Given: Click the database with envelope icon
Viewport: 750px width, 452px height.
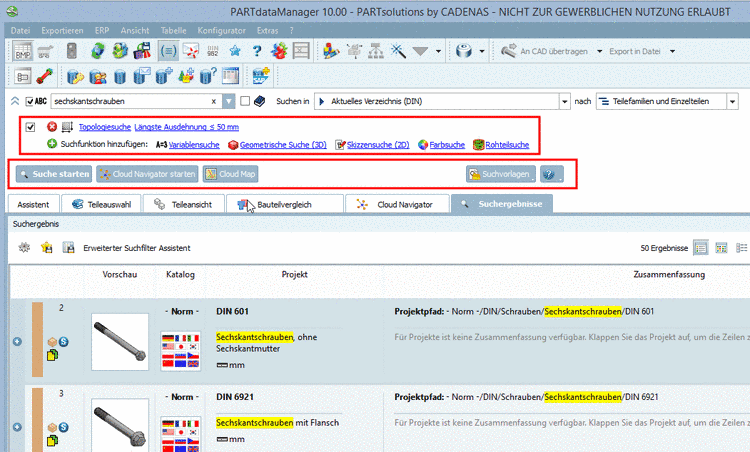Looking at the screenshot, I should point(142,76).
